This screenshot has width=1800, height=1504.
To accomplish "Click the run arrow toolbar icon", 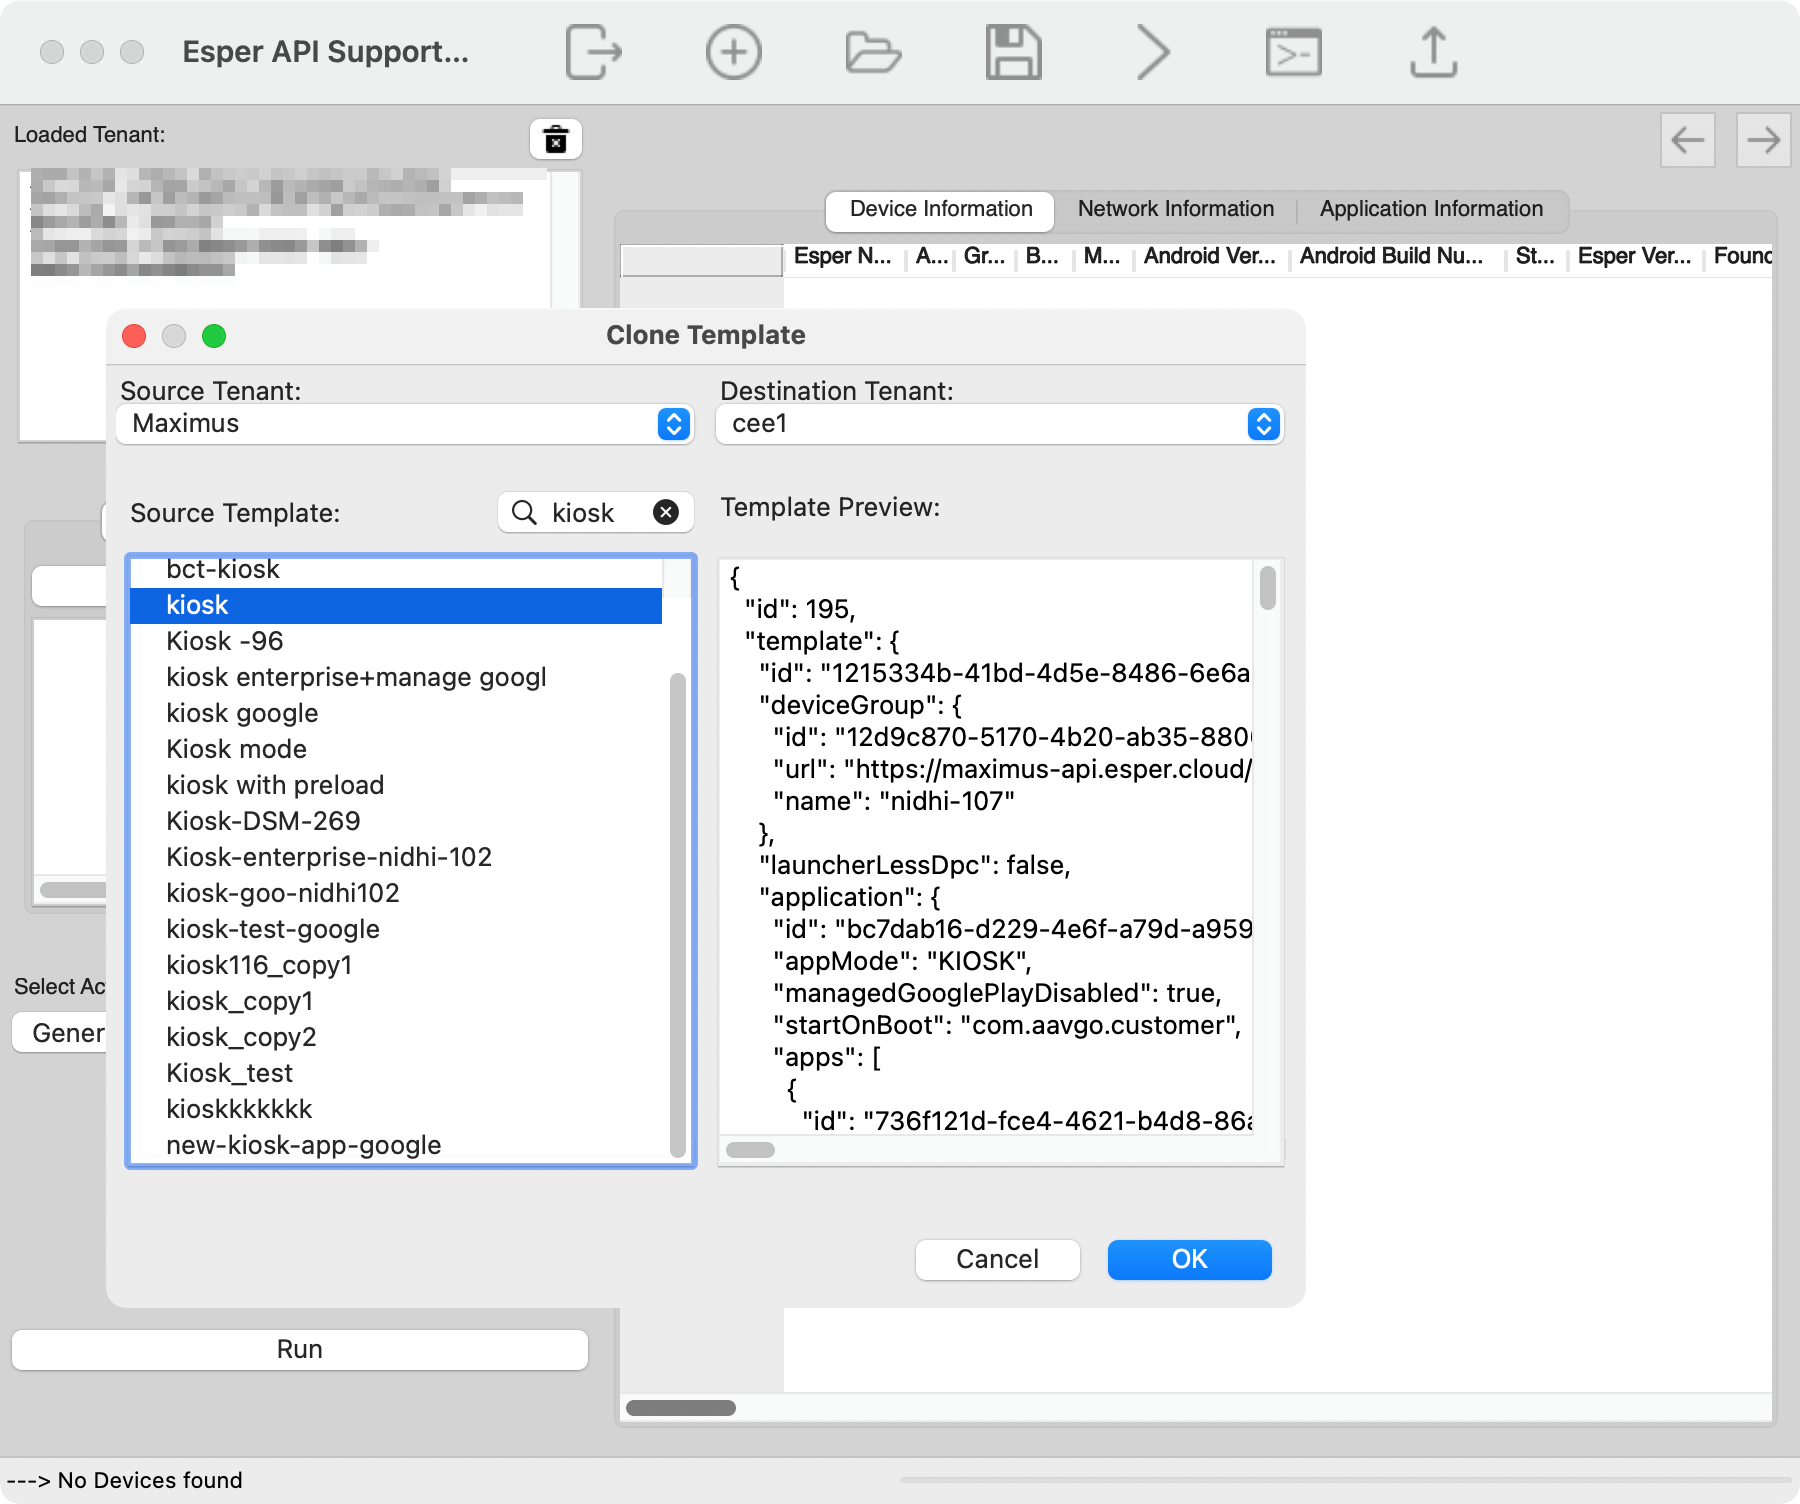I will pyautogui.click(x=1153, y=52).
